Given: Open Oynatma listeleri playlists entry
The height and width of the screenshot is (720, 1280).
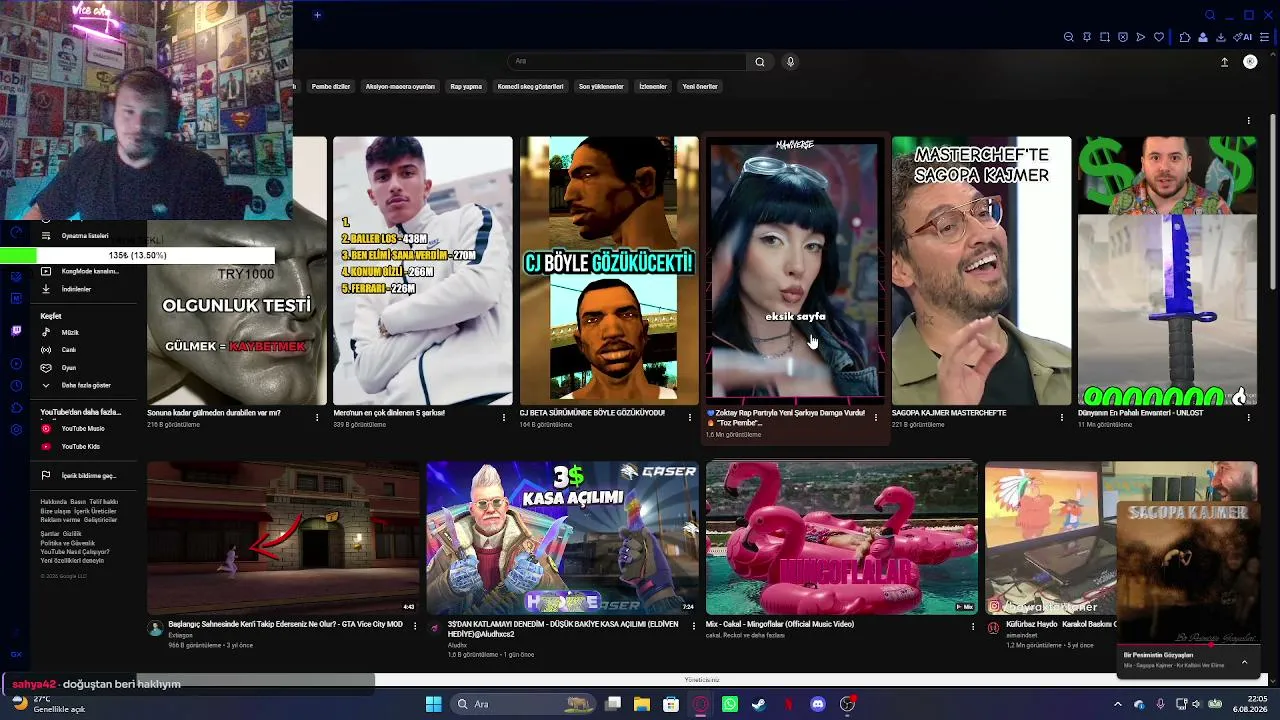Looking at the screenshot, I should (x=84, y=236).
